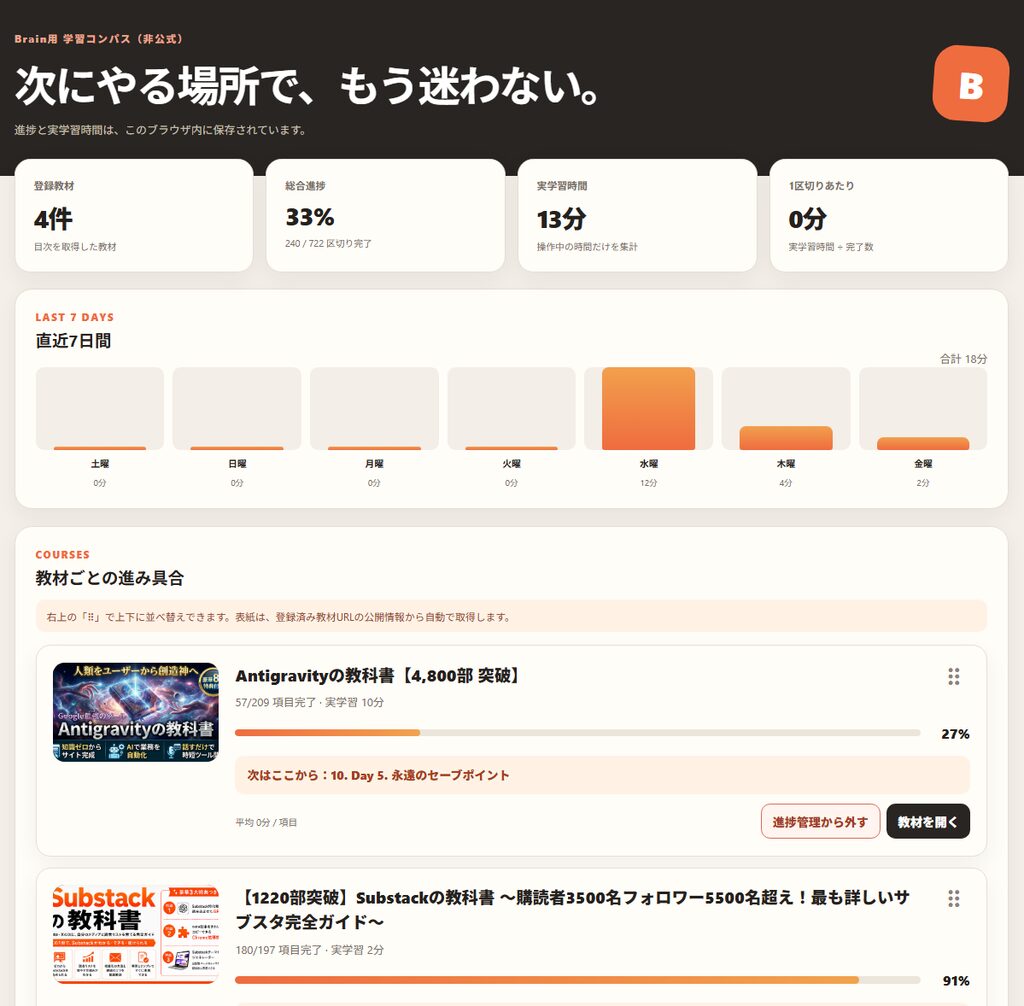
Task: Select the 実学習時間 13分 stat card
Action: pyautogui.click(x=637, y=215)
